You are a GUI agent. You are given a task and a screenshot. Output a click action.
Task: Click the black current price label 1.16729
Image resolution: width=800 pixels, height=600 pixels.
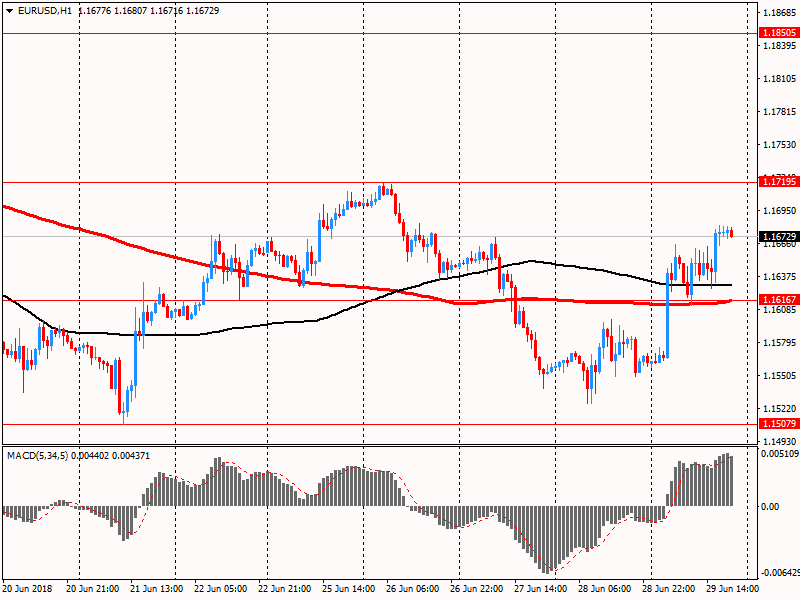click(x=779, y=236)
